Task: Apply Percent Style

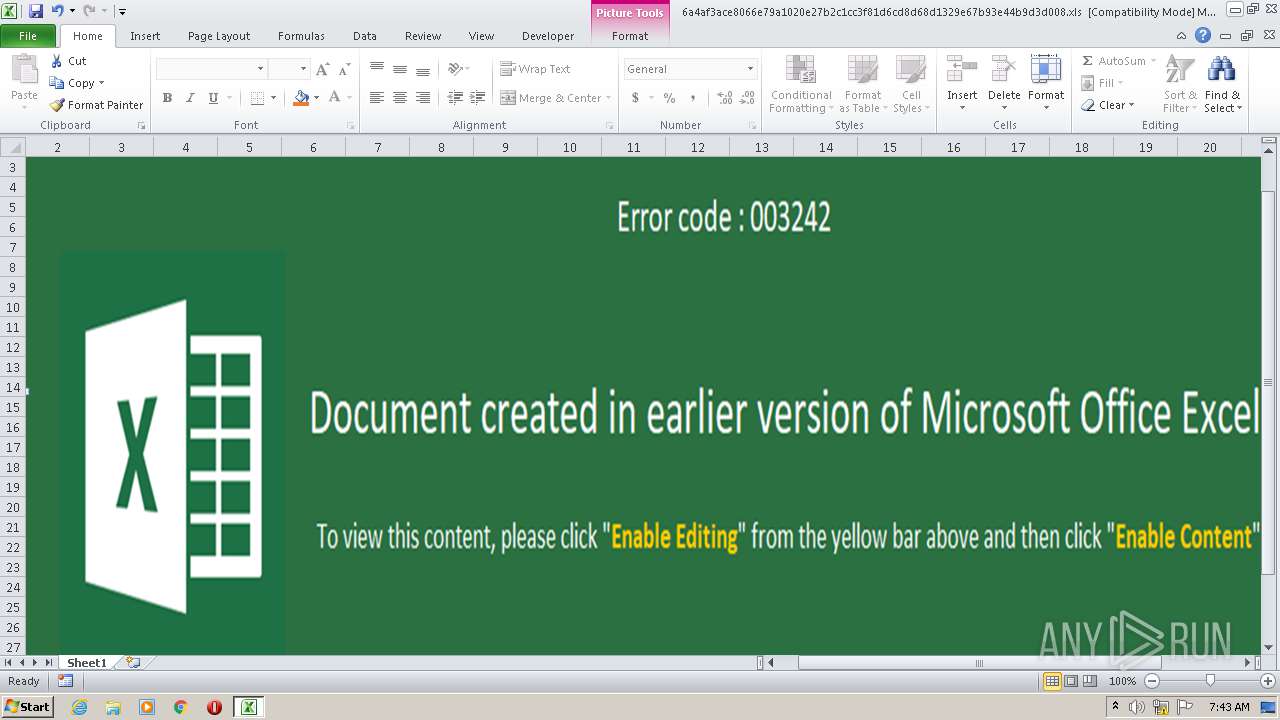Action: 669,98
